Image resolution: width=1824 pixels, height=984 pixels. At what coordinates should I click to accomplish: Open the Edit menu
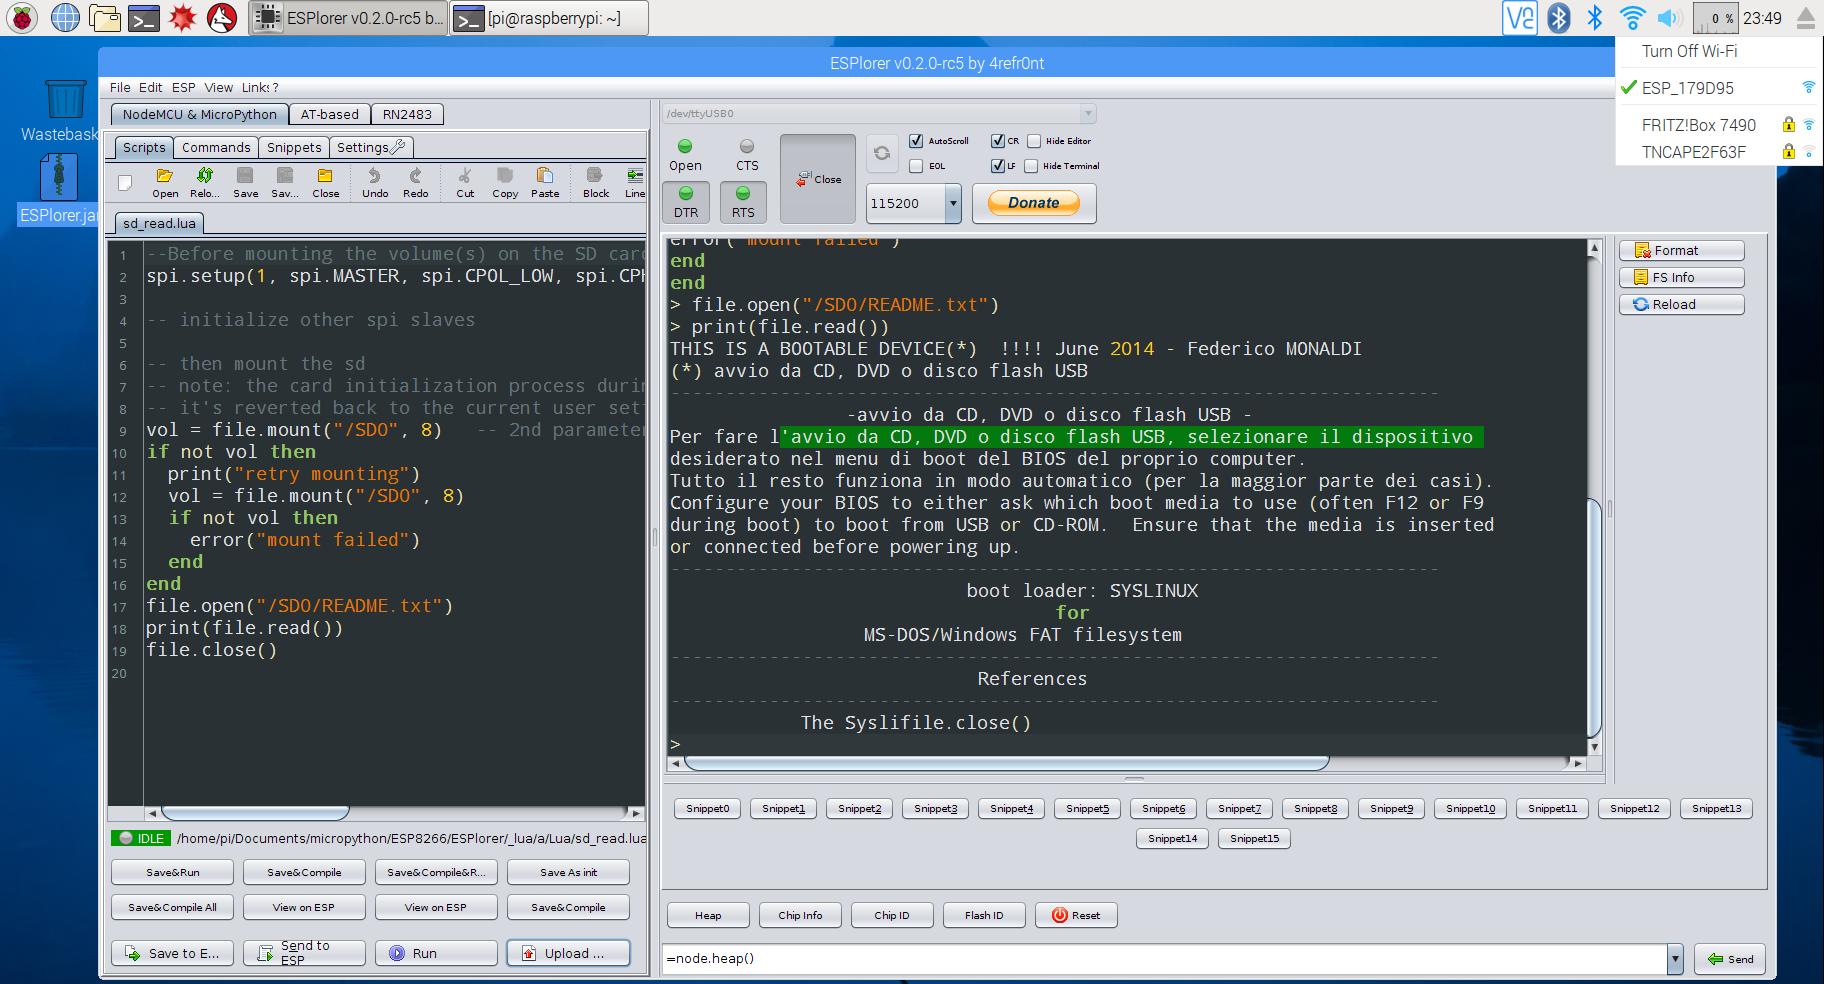pos(150,87)
